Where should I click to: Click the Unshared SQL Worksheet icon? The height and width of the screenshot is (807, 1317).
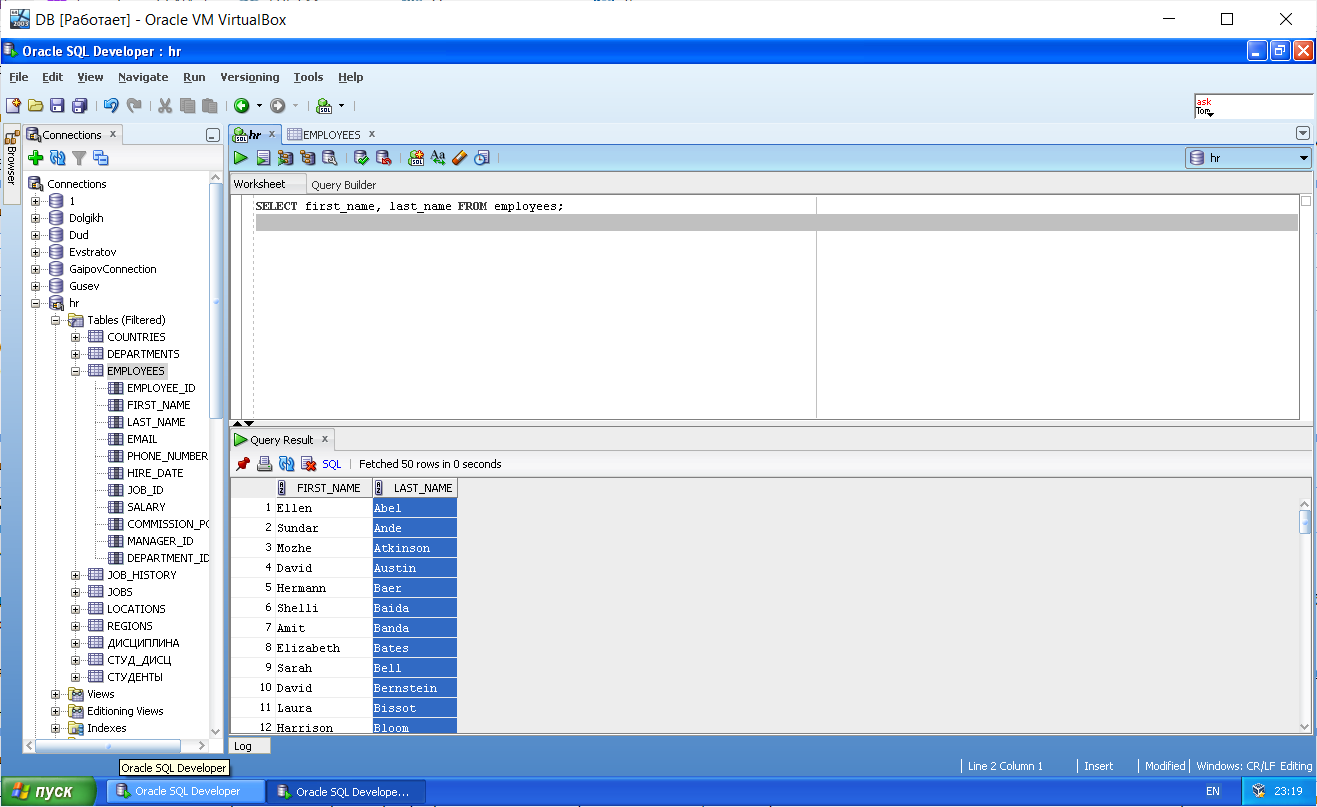pyautogui.click(x=416, y=157)
